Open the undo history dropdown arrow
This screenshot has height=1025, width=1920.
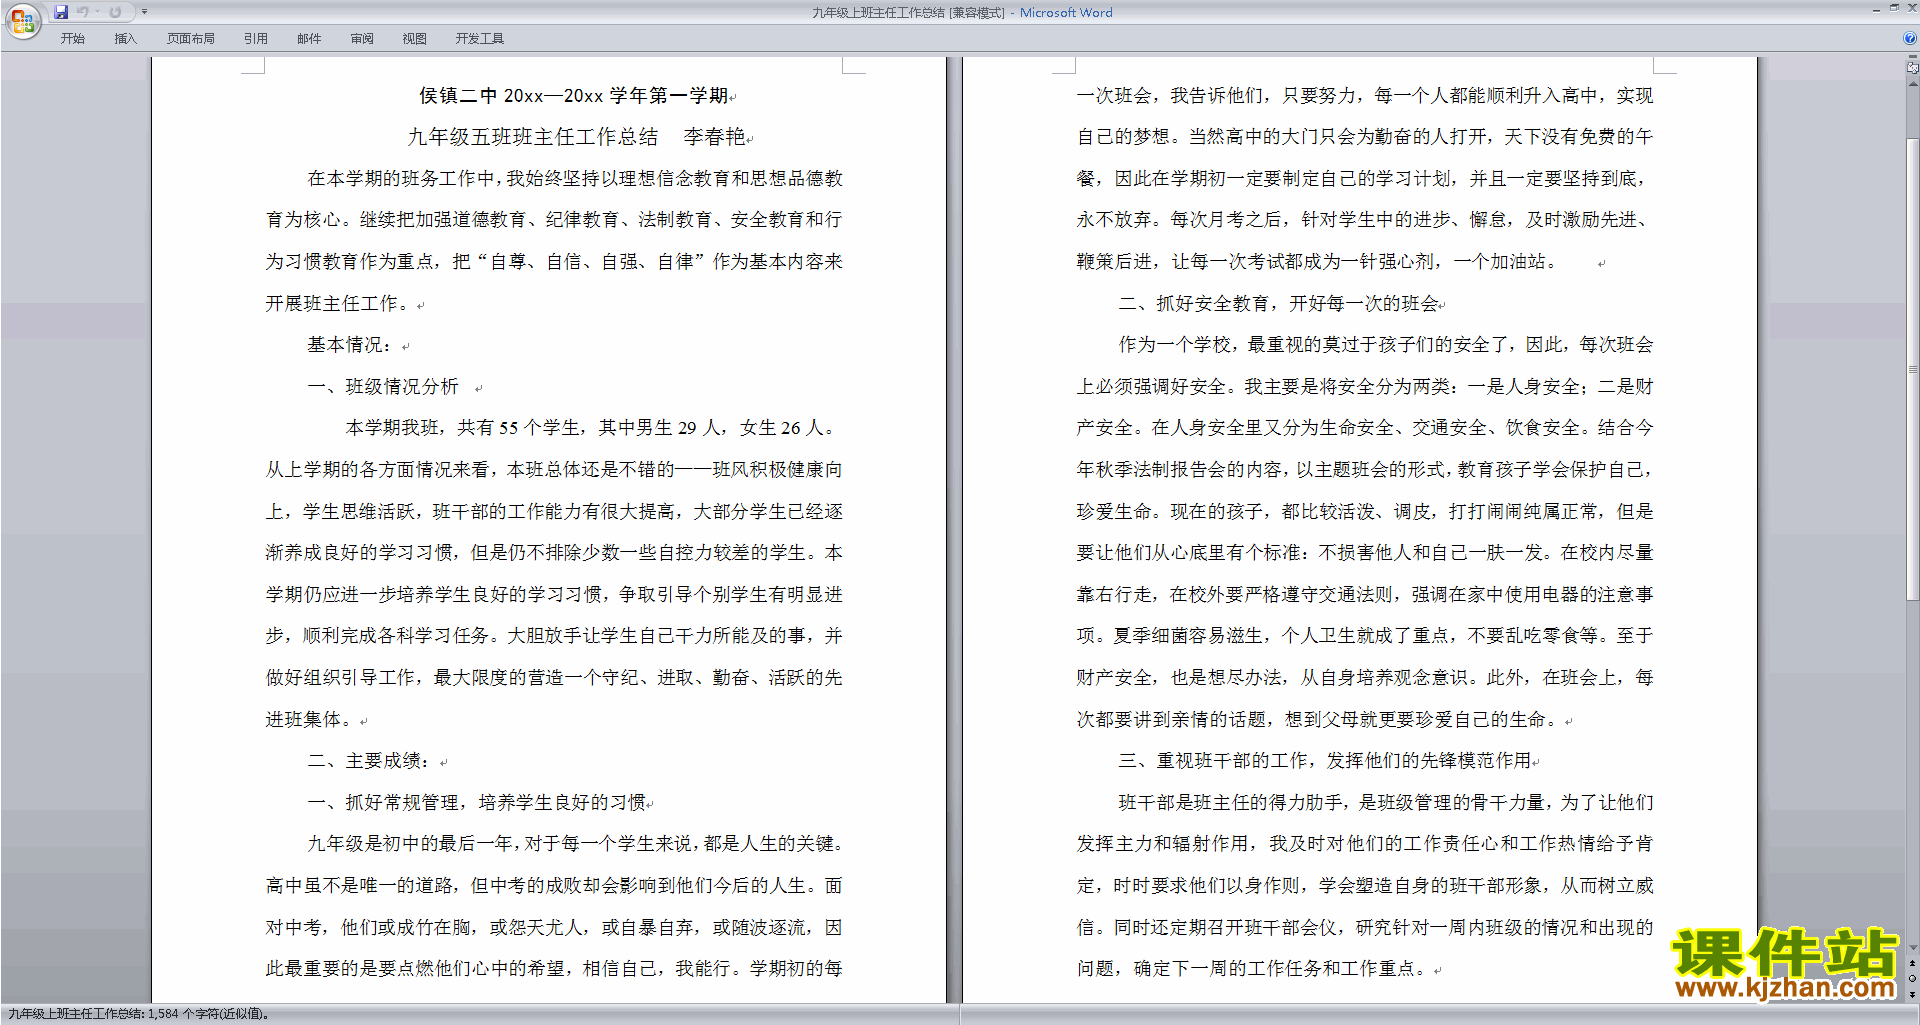[x=97, y=12]
